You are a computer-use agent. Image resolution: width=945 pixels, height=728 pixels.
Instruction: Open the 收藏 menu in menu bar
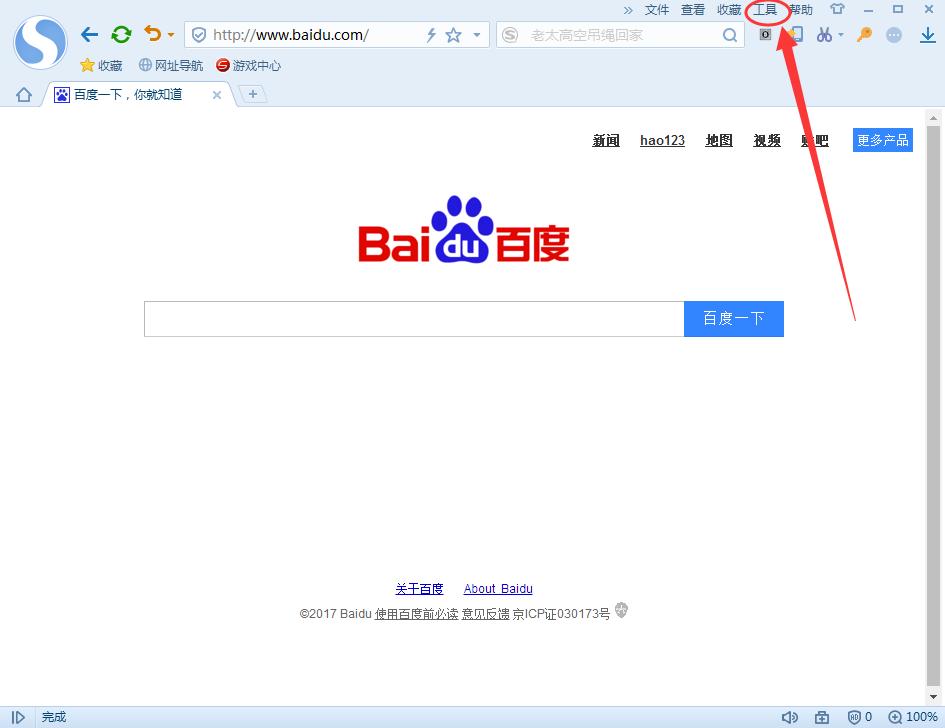tap(729, 10)
